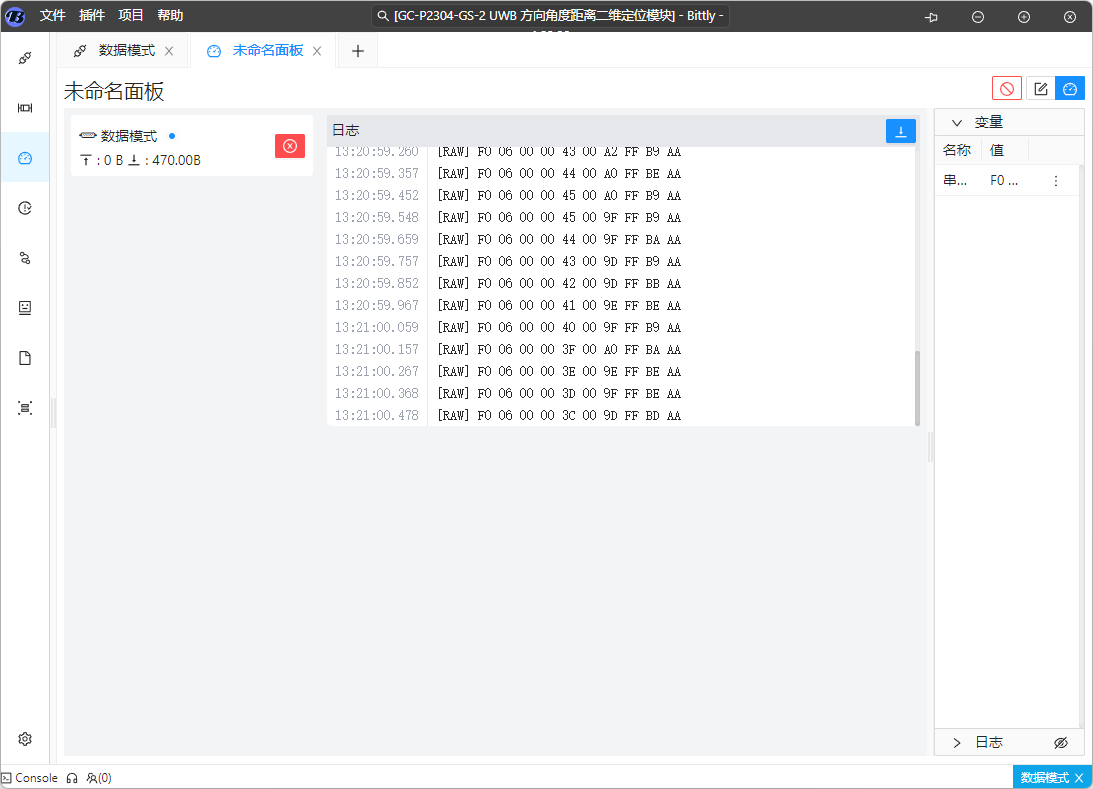The width and height of the screenshot is (1093, 789).
Task: Click the title search box
Action: (x=548, y=16)
